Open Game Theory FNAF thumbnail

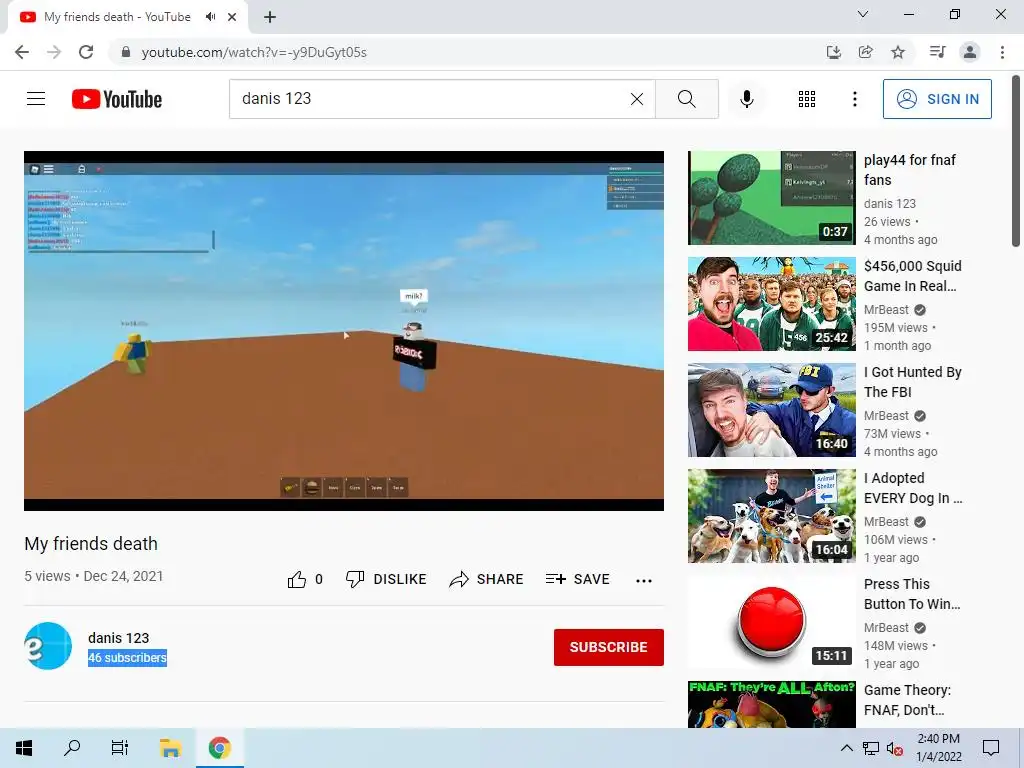pos(771,704)
